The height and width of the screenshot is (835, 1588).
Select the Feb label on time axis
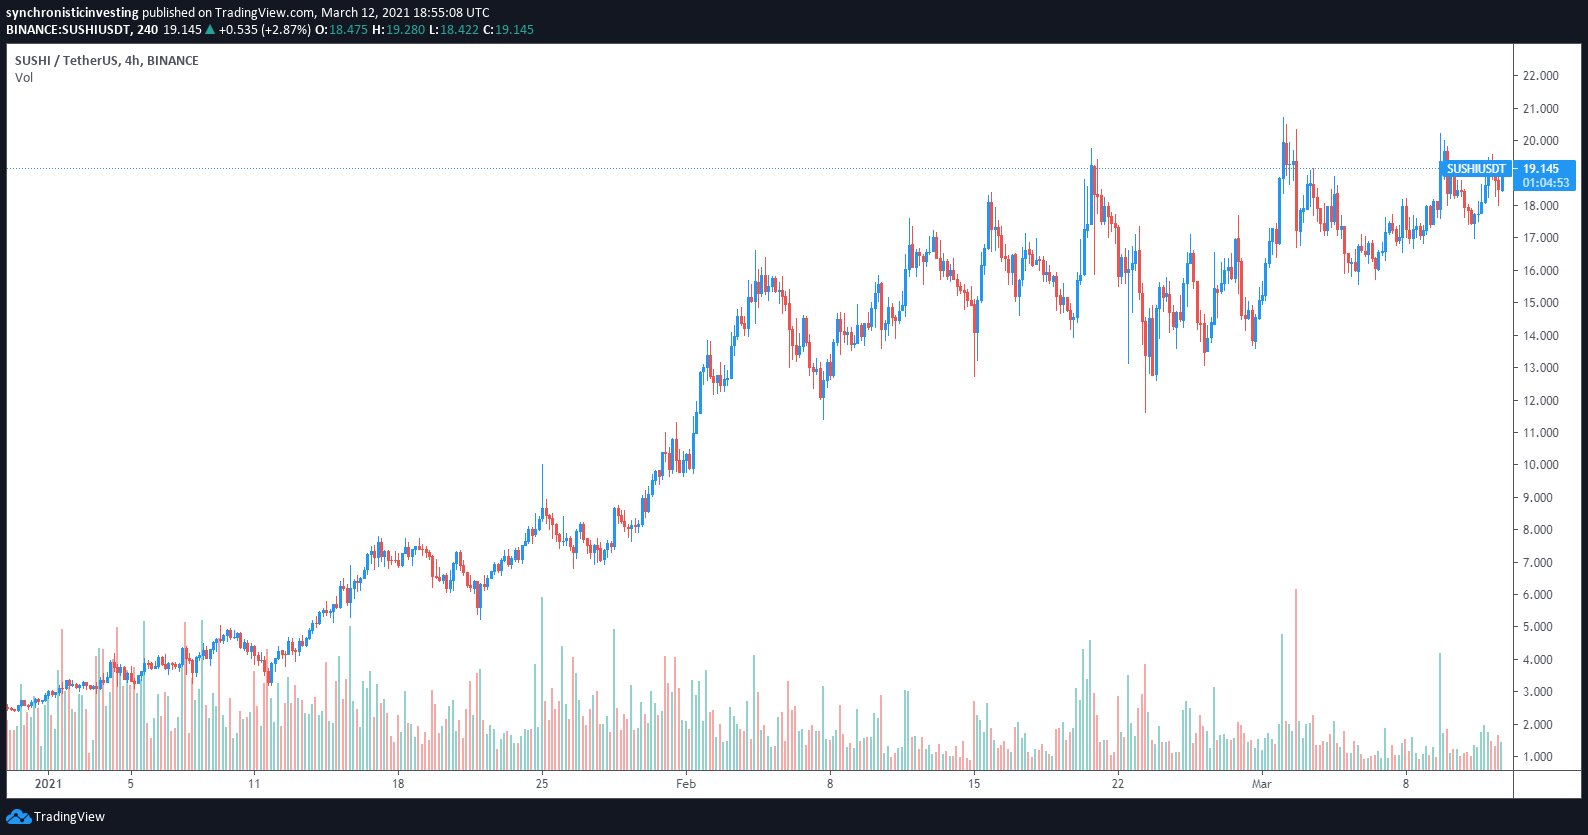click(x=686, y=784)
